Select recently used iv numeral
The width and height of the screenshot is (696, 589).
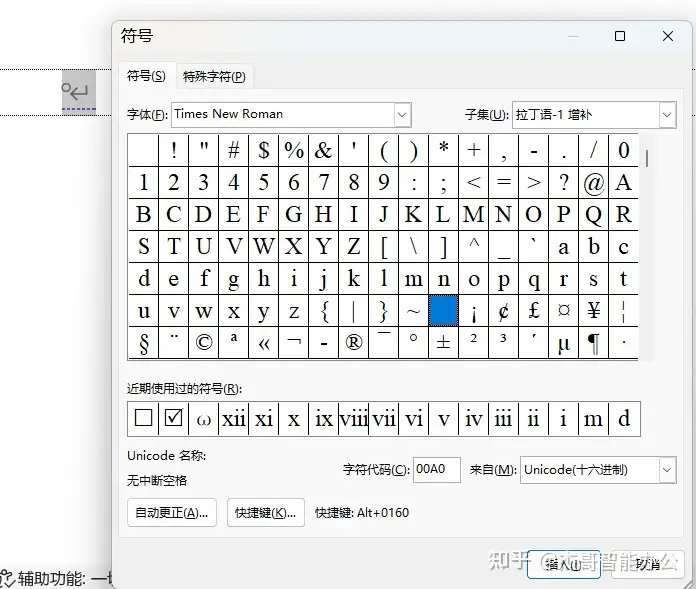point(474,418)
